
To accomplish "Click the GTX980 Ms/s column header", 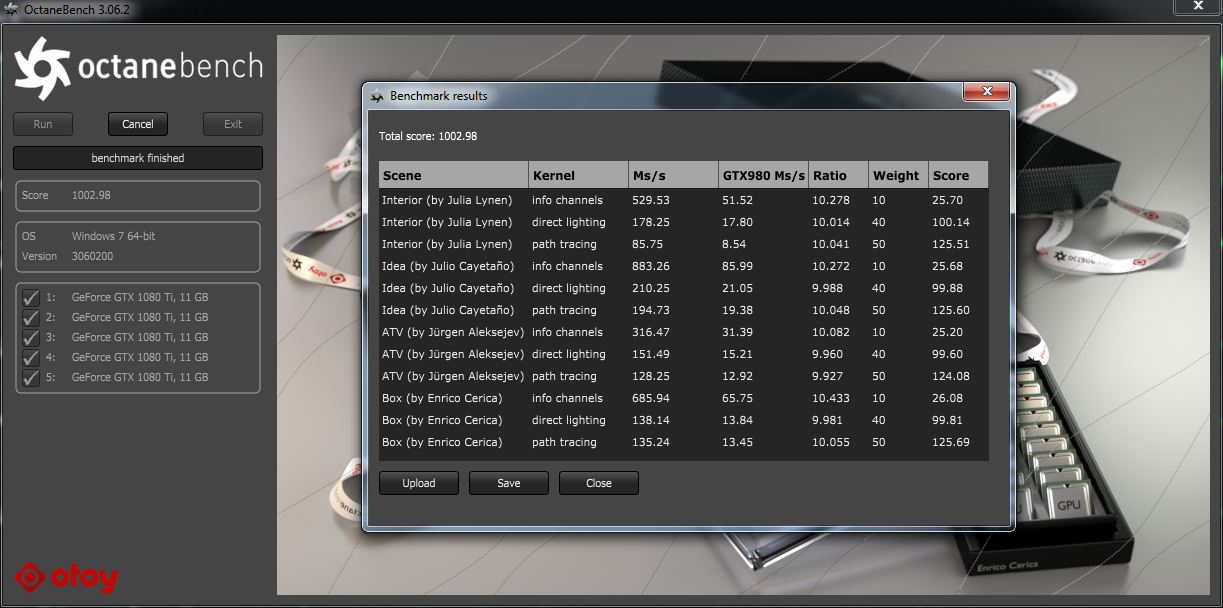I will click(763, 175).
